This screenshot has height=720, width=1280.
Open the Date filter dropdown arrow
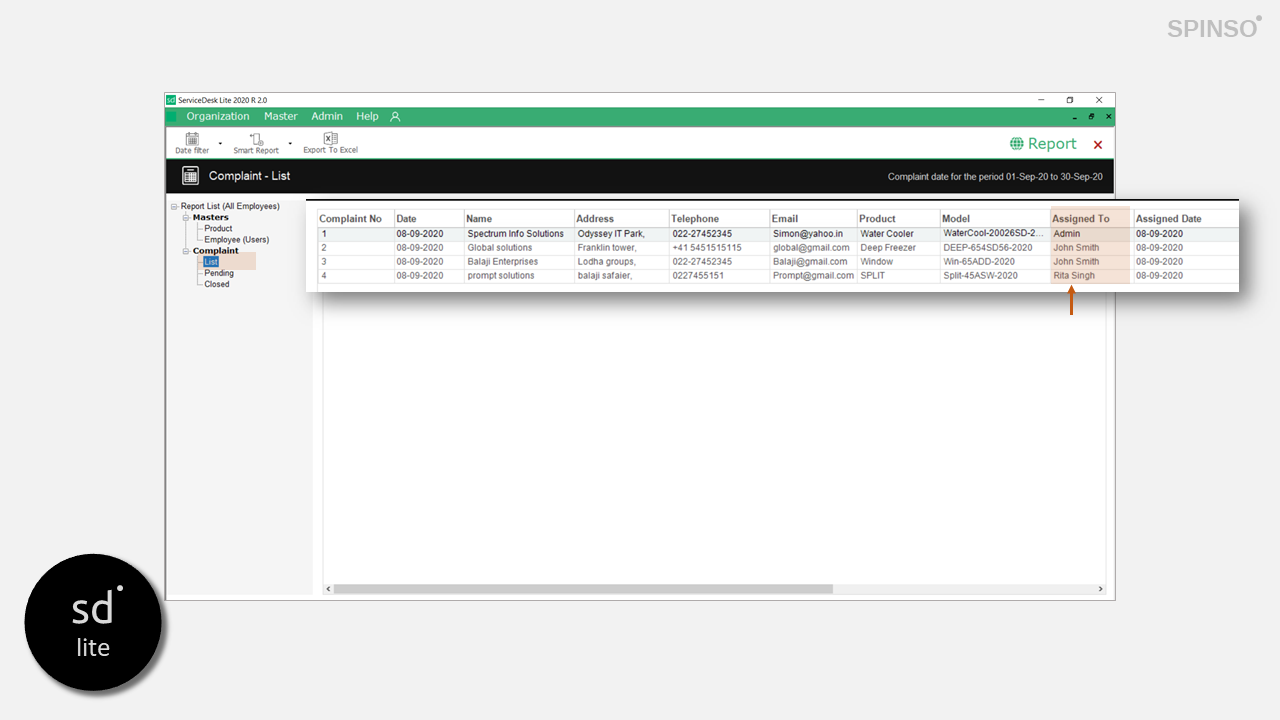tap(220, 143)
